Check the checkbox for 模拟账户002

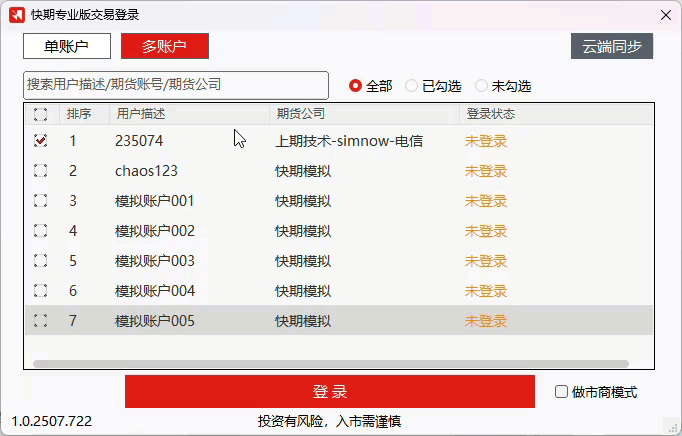tap(40, 231)
